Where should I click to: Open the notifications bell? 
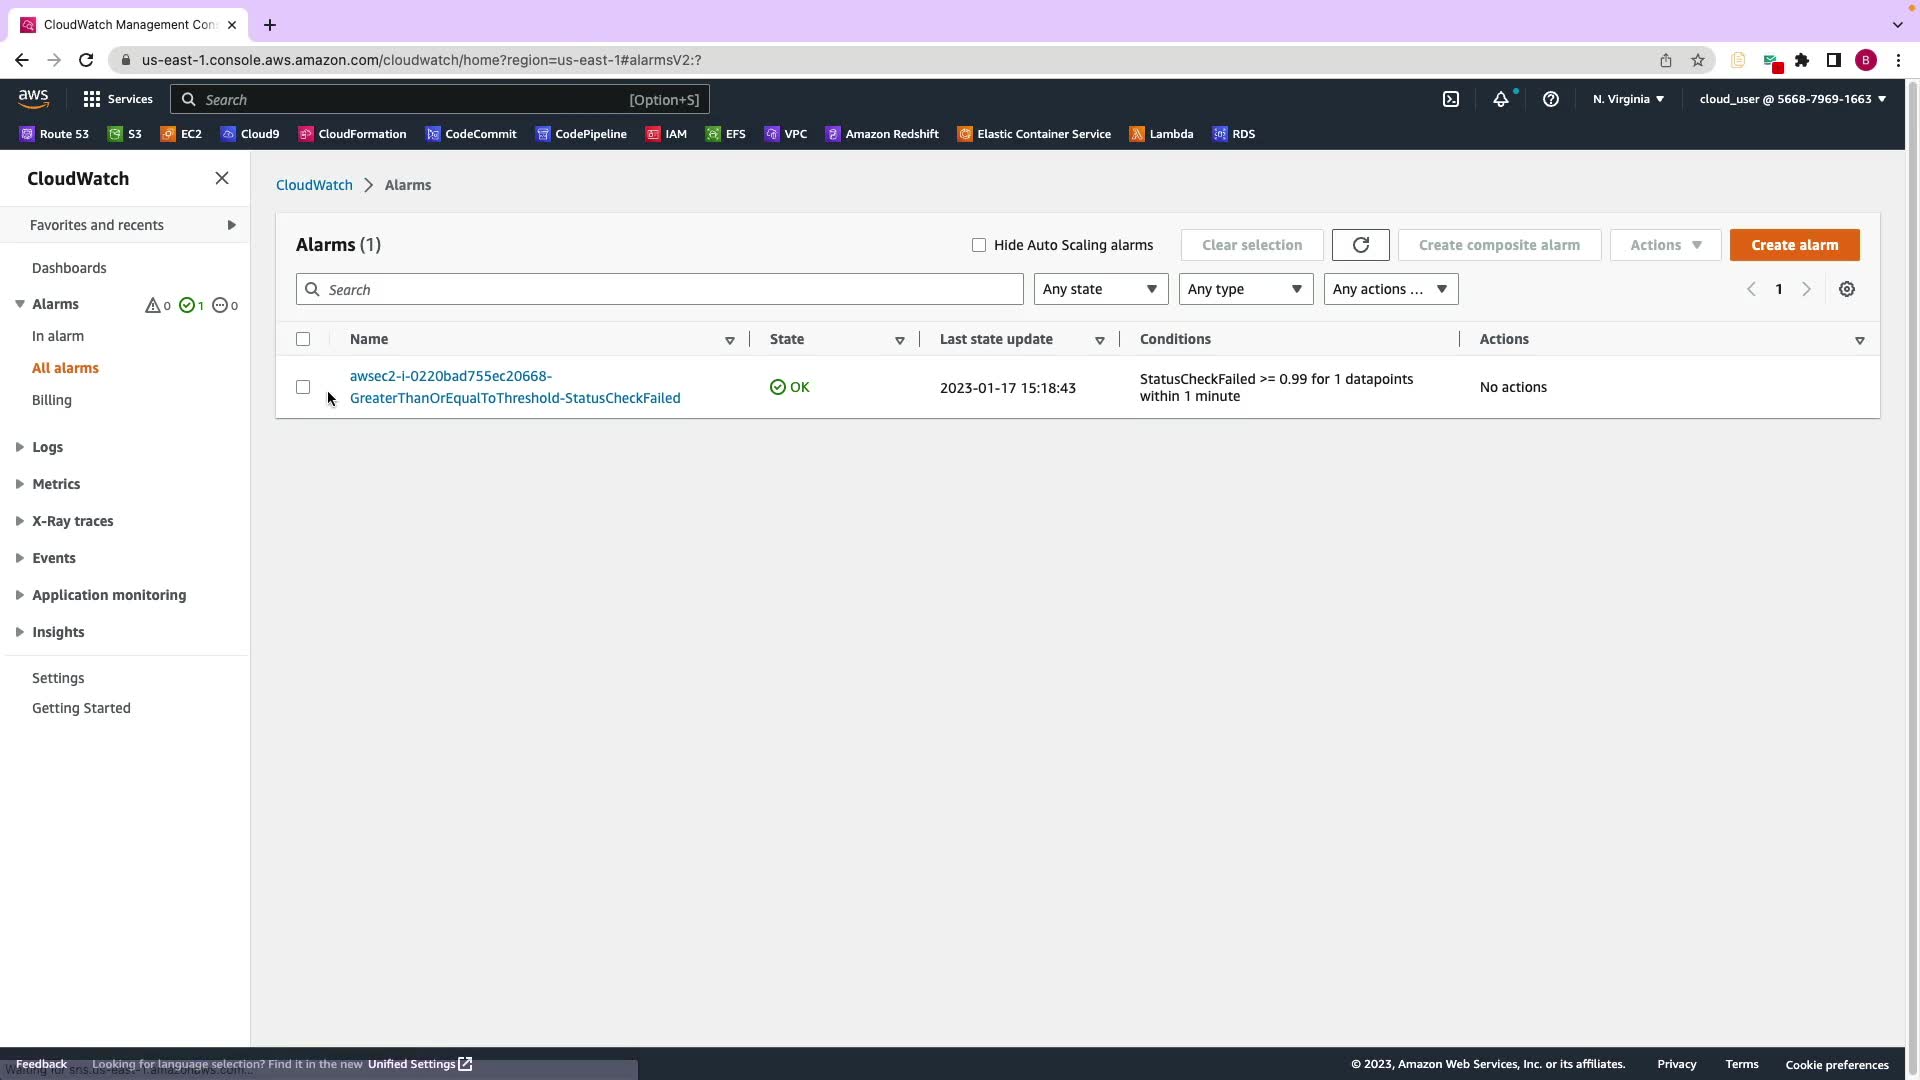tap(1500, 99)
